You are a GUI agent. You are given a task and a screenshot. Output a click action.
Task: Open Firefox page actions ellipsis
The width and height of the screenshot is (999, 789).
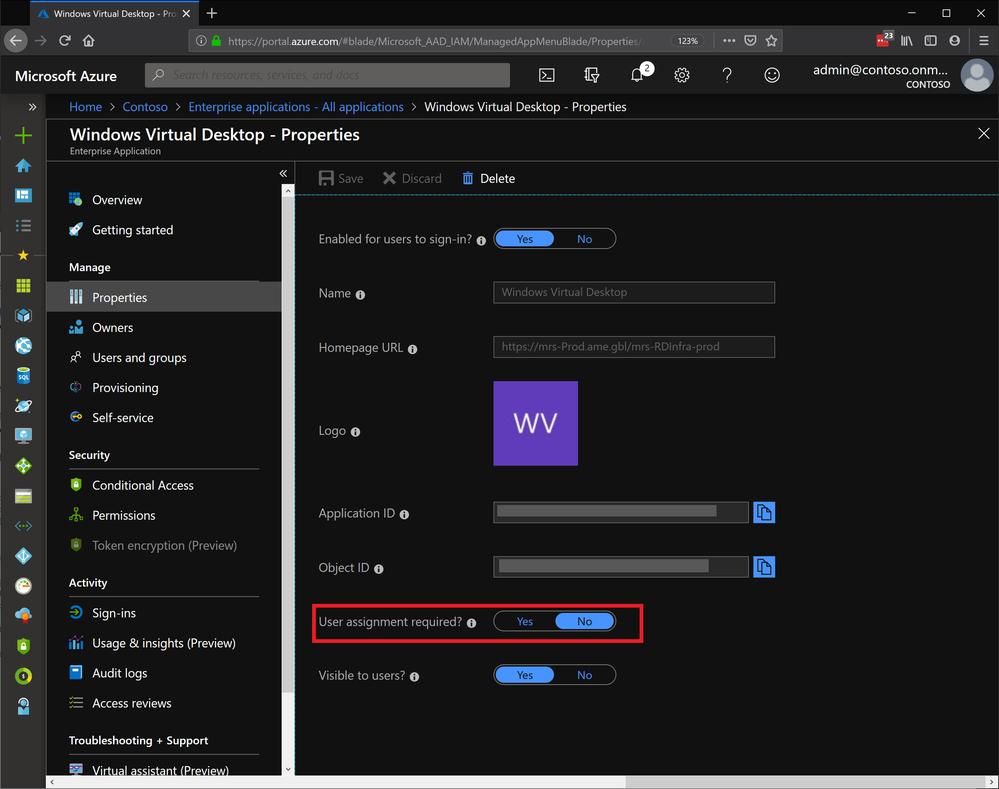(x=729, y=41)
